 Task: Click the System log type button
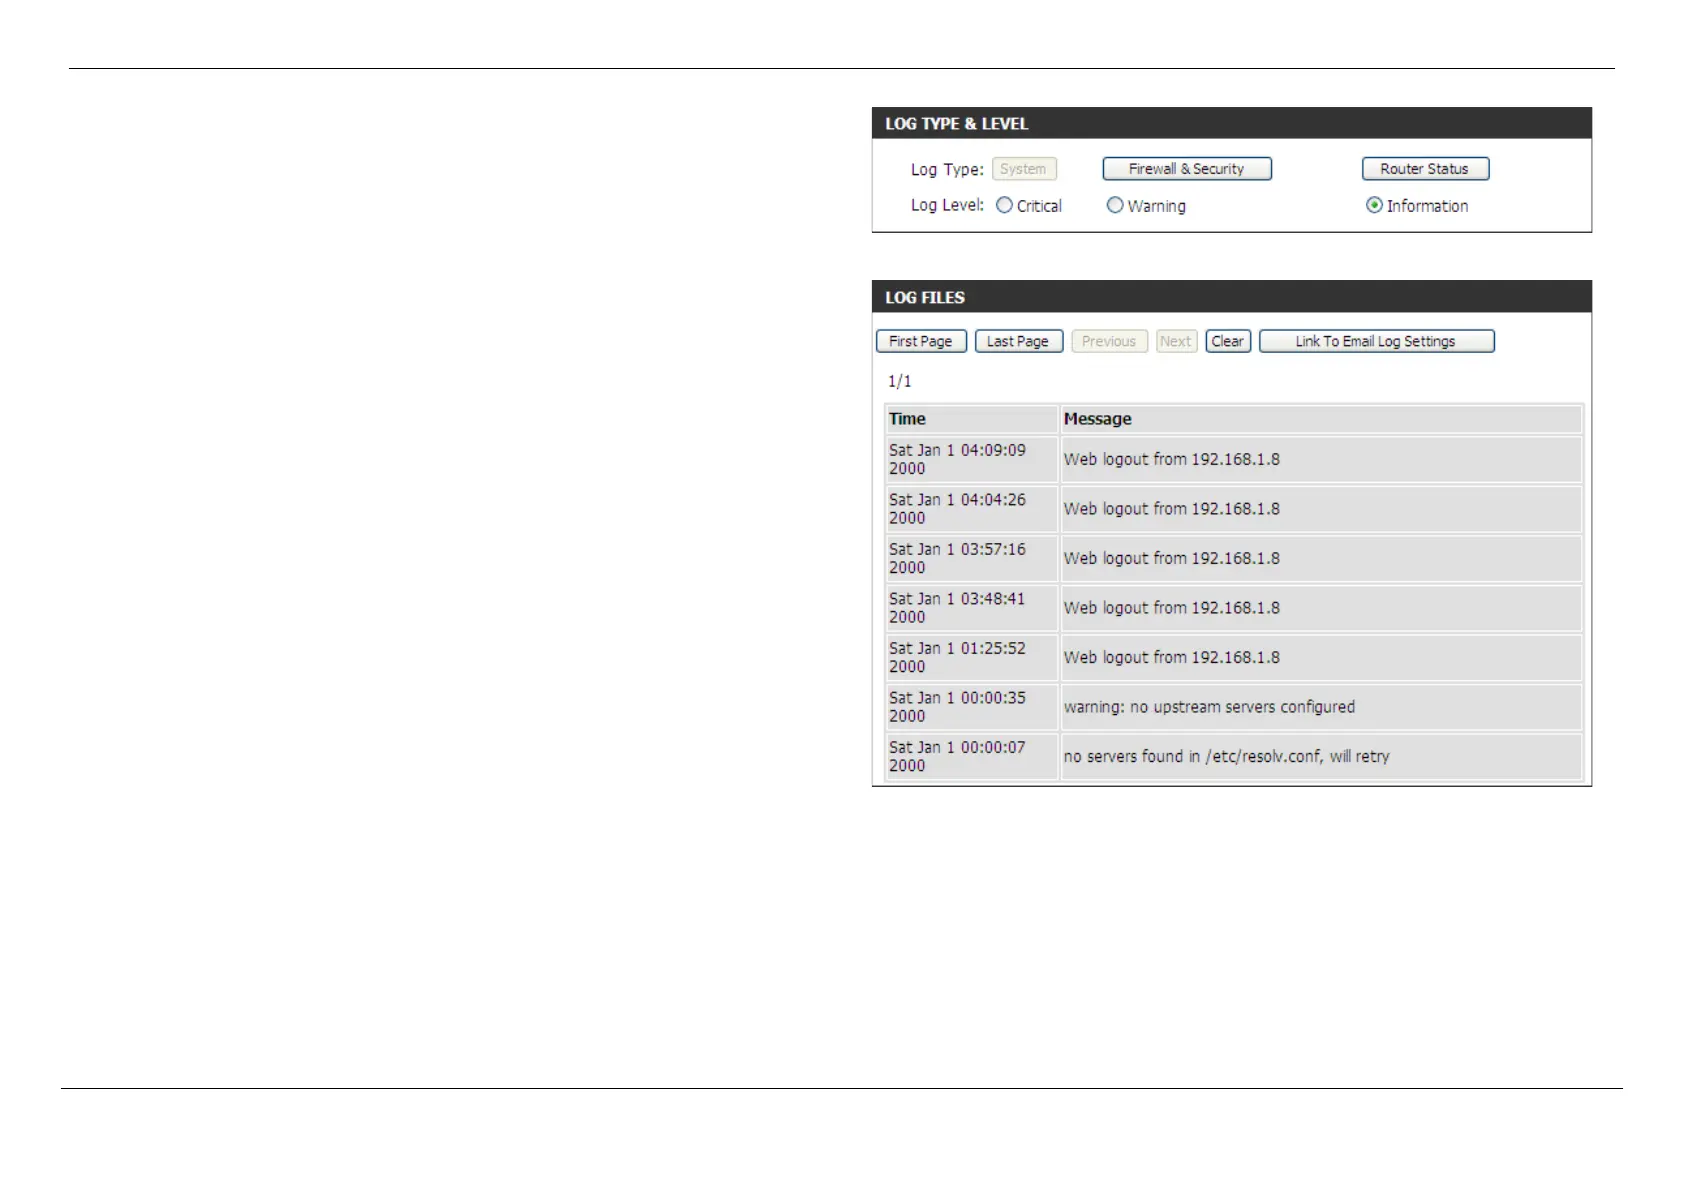click(1024, 169)
